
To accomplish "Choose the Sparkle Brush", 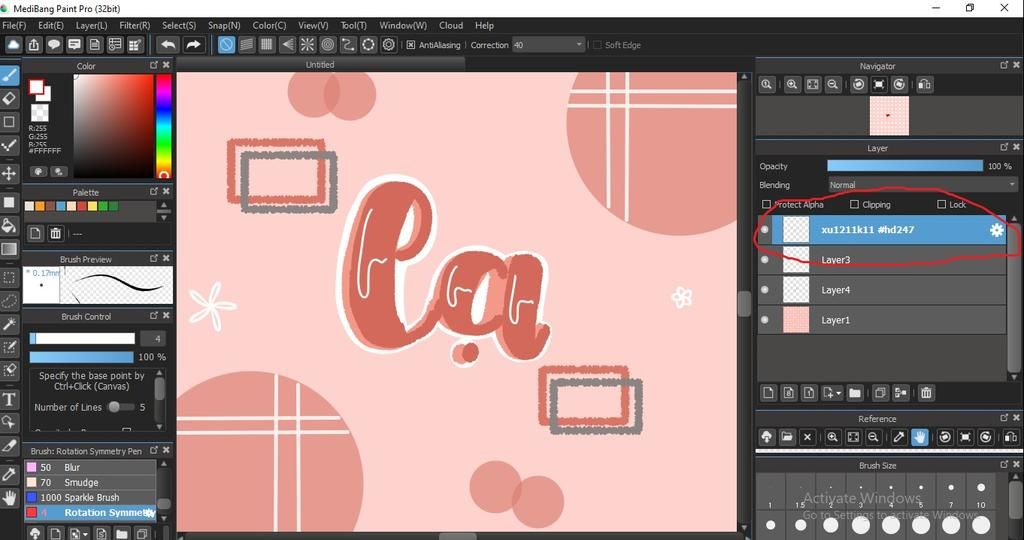I will (90, 498).
